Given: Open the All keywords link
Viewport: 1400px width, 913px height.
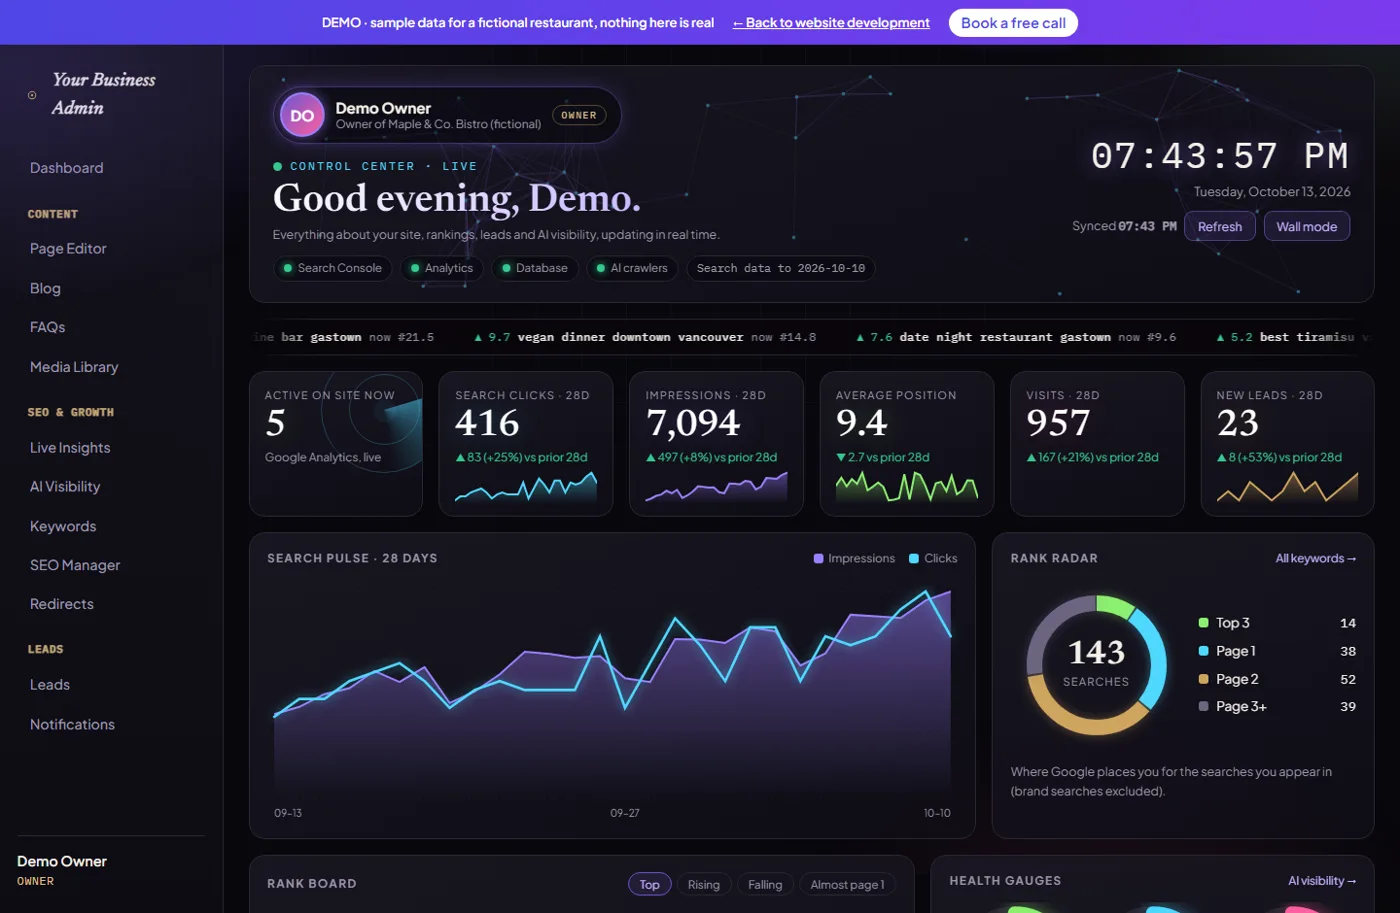Looking at the screenshot, I should tap(1315, 558).
